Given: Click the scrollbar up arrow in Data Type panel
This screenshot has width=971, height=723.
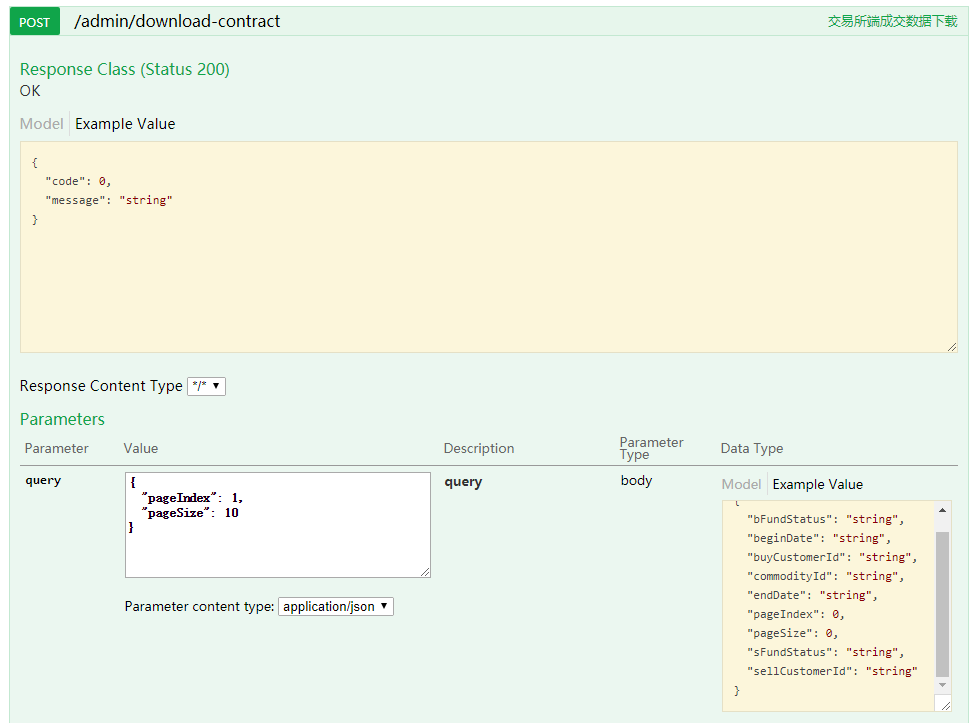Looking at the screenshot, I should tap(940, 511).
